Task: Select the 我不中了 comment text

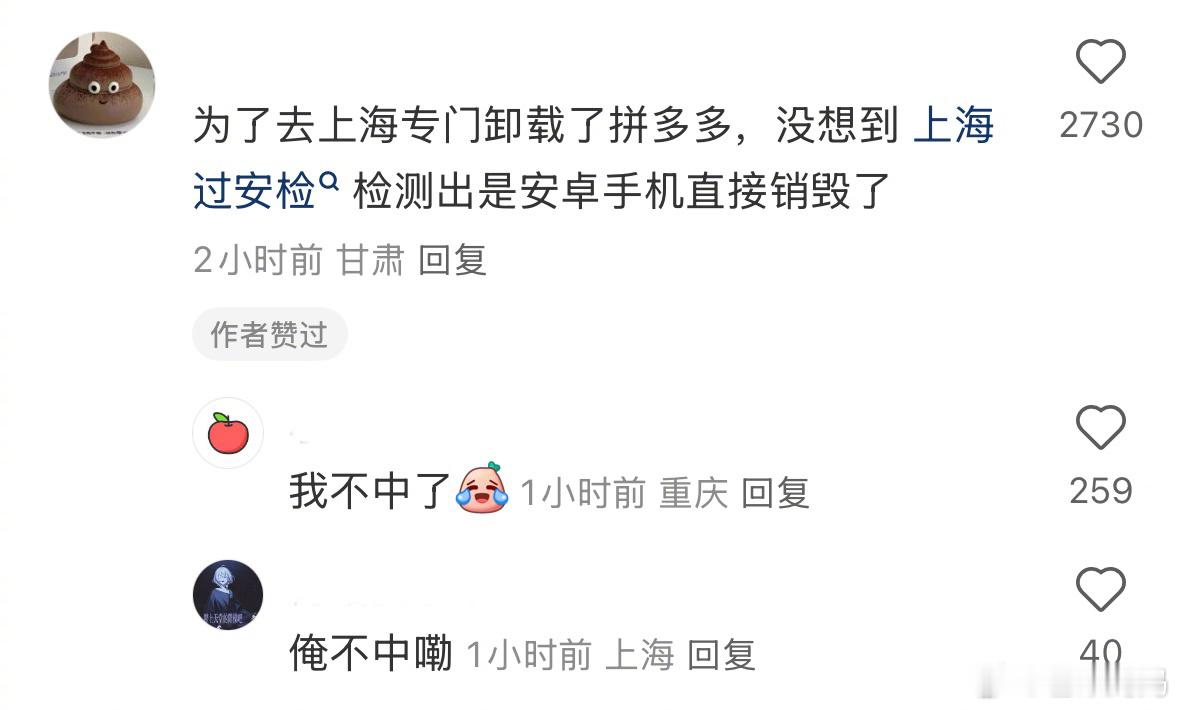Action: 370,491
